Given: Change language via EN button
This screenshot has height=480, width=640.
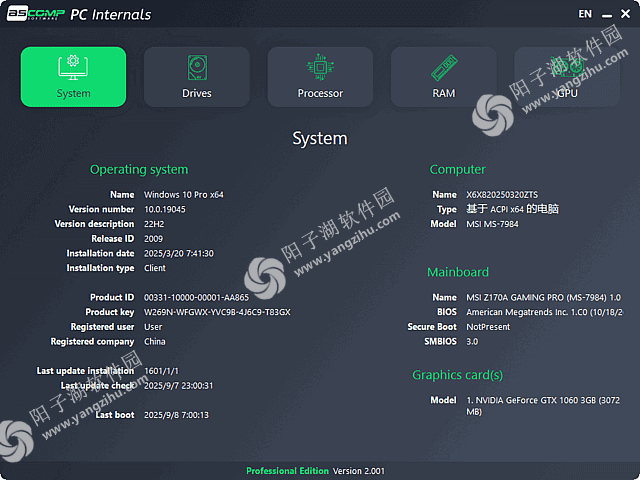Looking at the screenshot, I should click(x=585, y=14).
